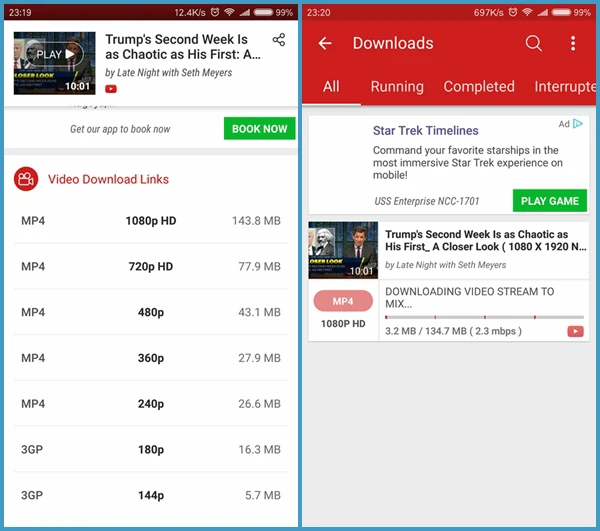Screen dimensions: 600x531
Task: Tap the alarm icon in the left status bar
Action: point(215,12)
